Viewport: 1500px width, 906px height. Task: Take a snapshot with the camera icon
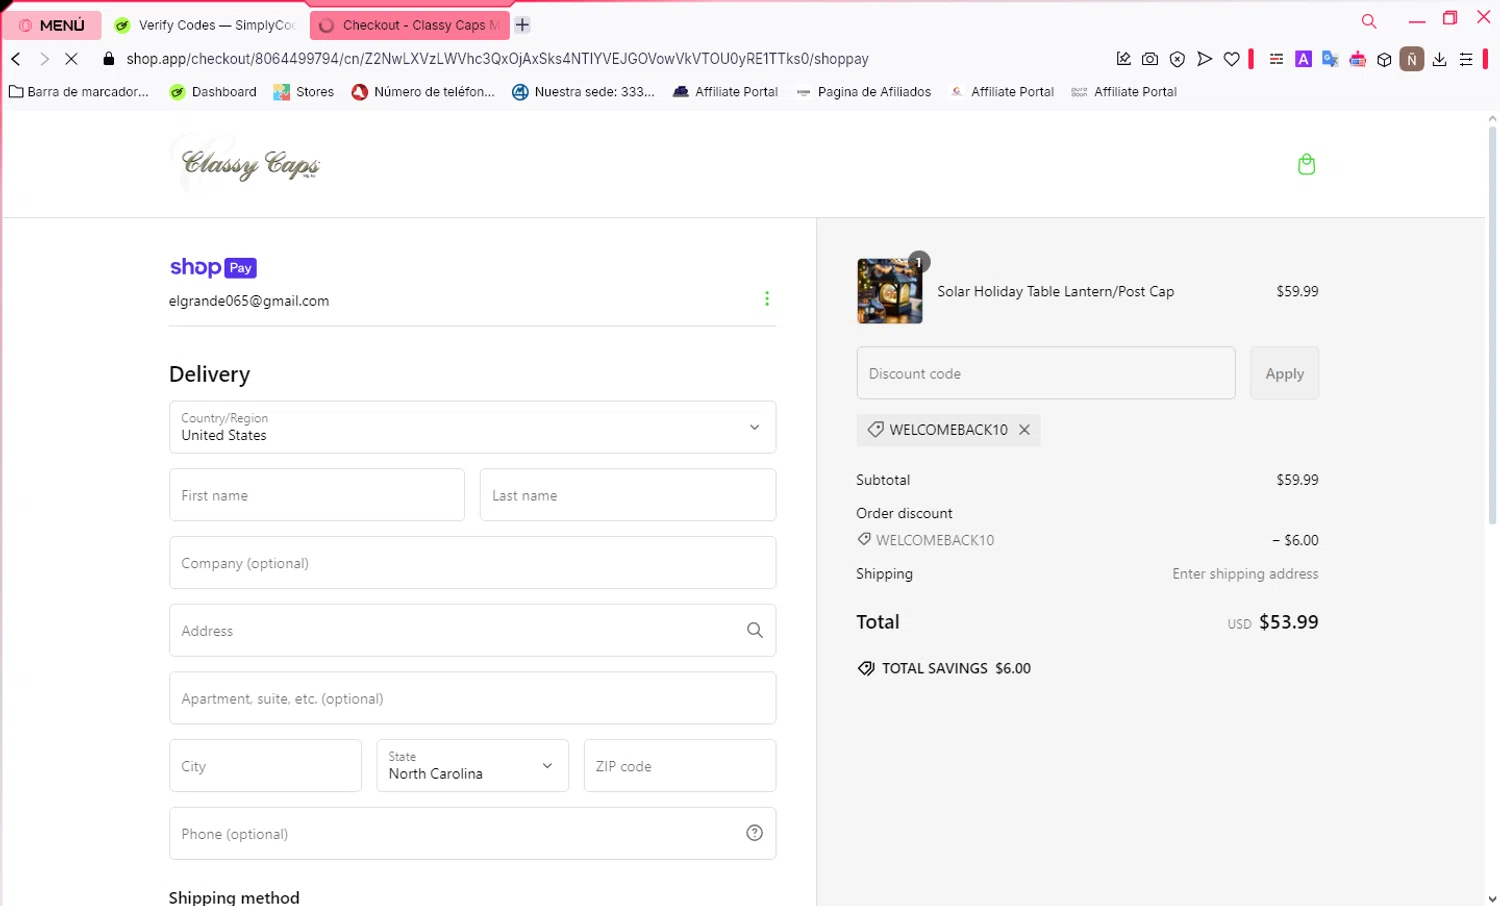1150,59
